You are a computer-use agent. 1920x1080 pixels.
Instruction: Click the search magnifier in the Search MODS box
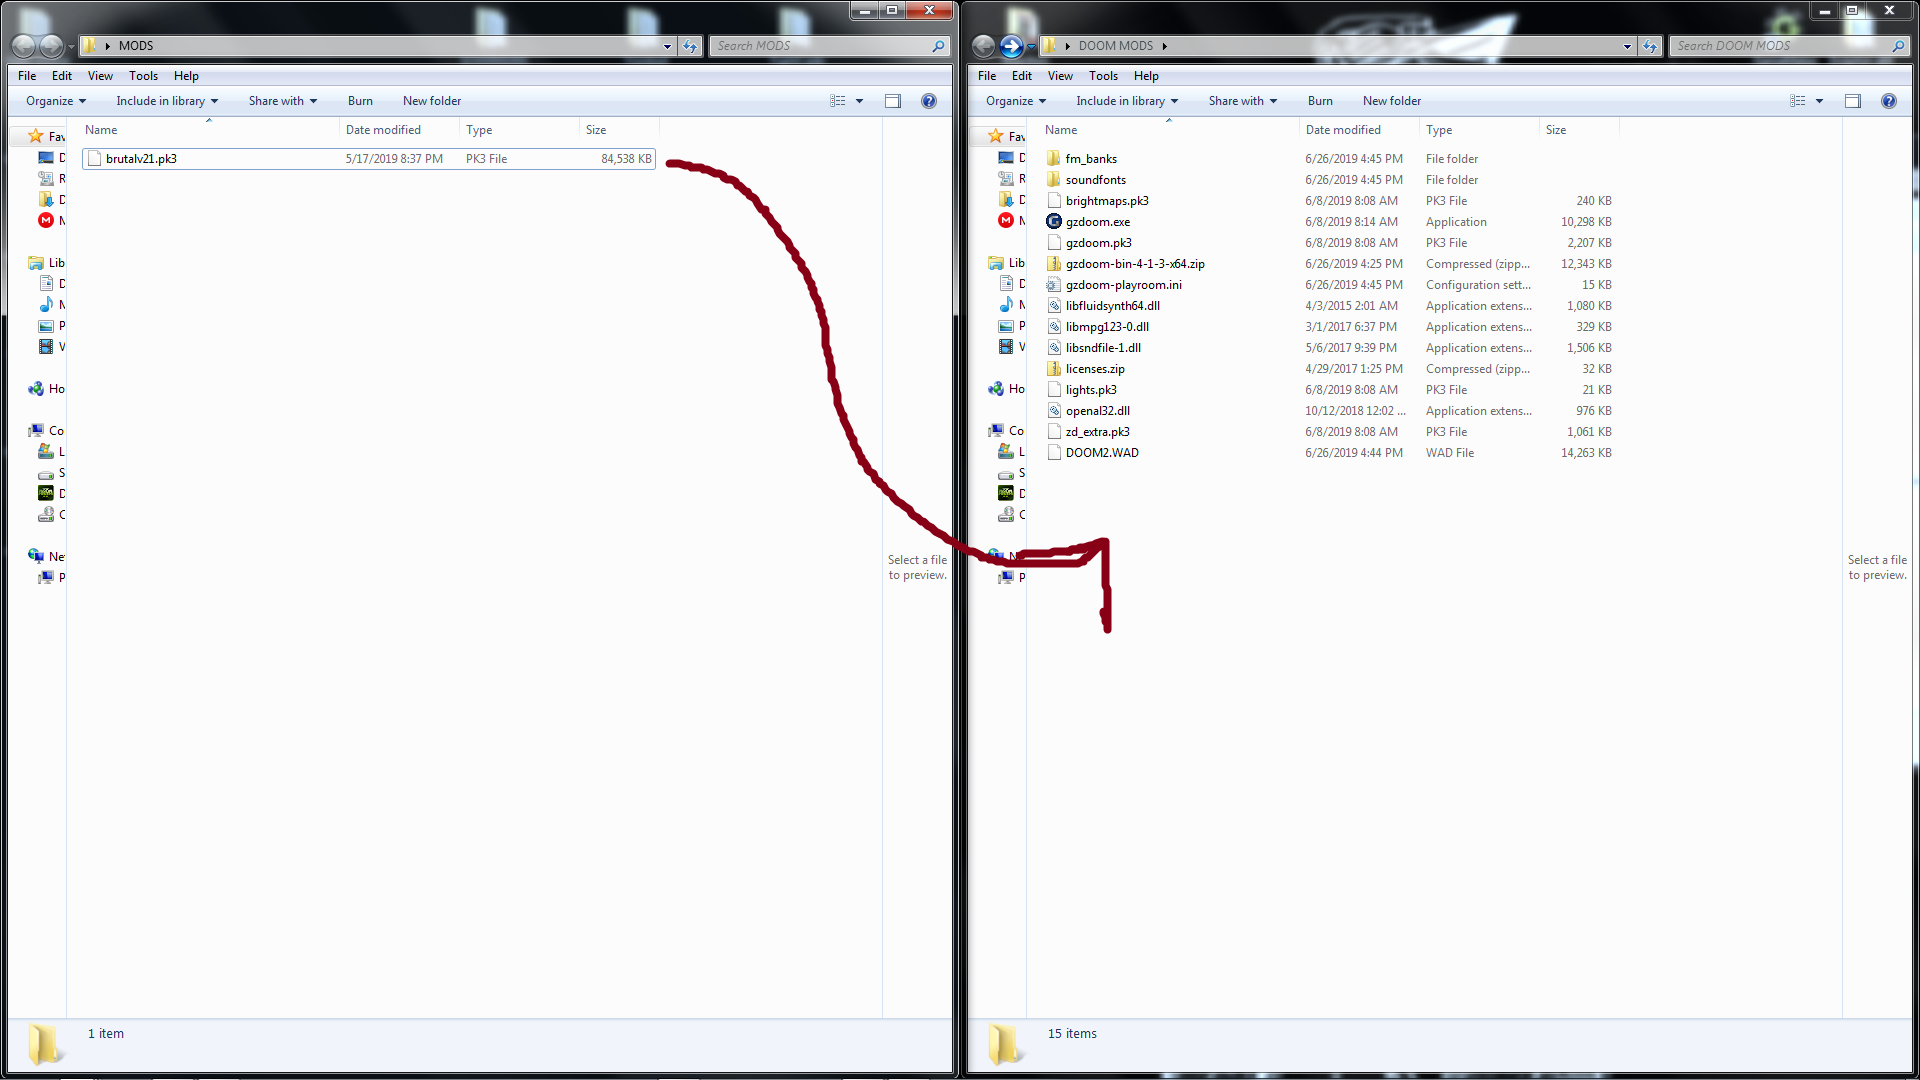(x=938, y=46)
